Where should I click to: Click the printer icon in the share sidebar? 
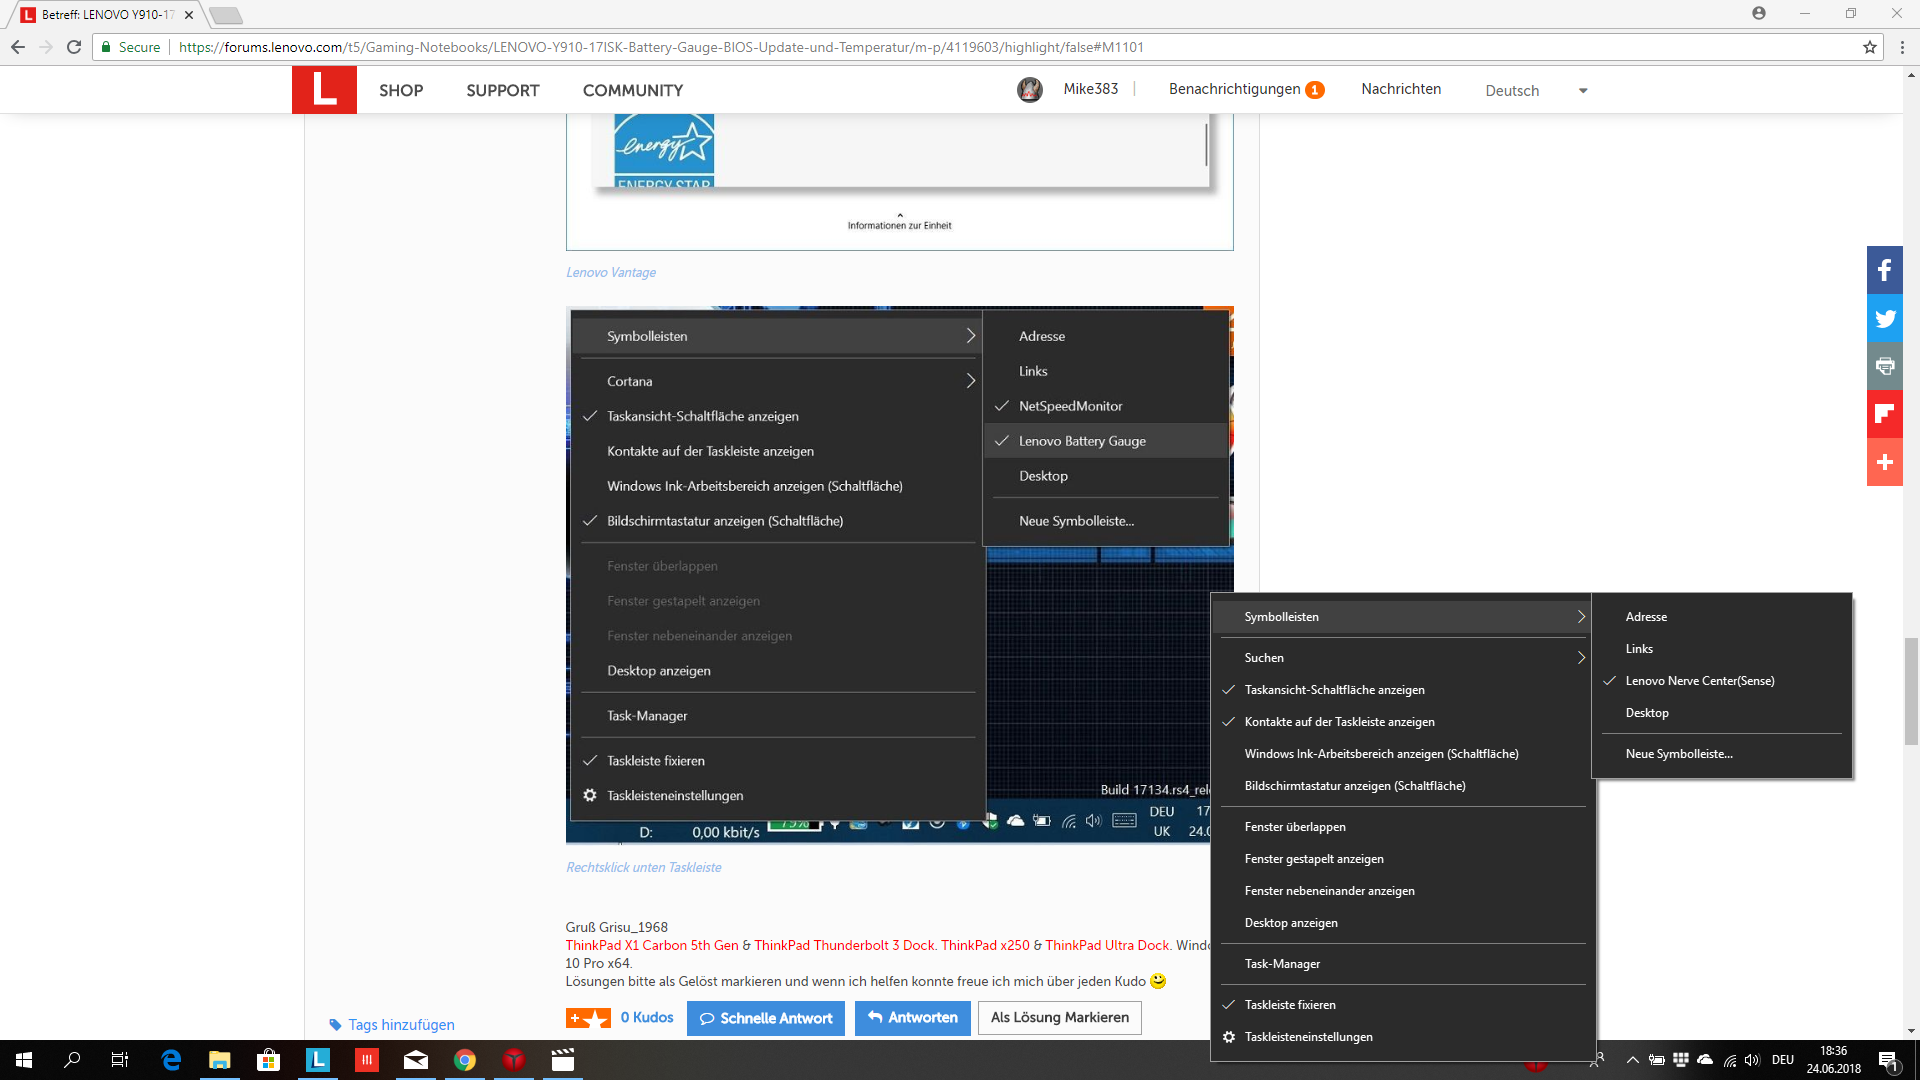coord(1885,366)
